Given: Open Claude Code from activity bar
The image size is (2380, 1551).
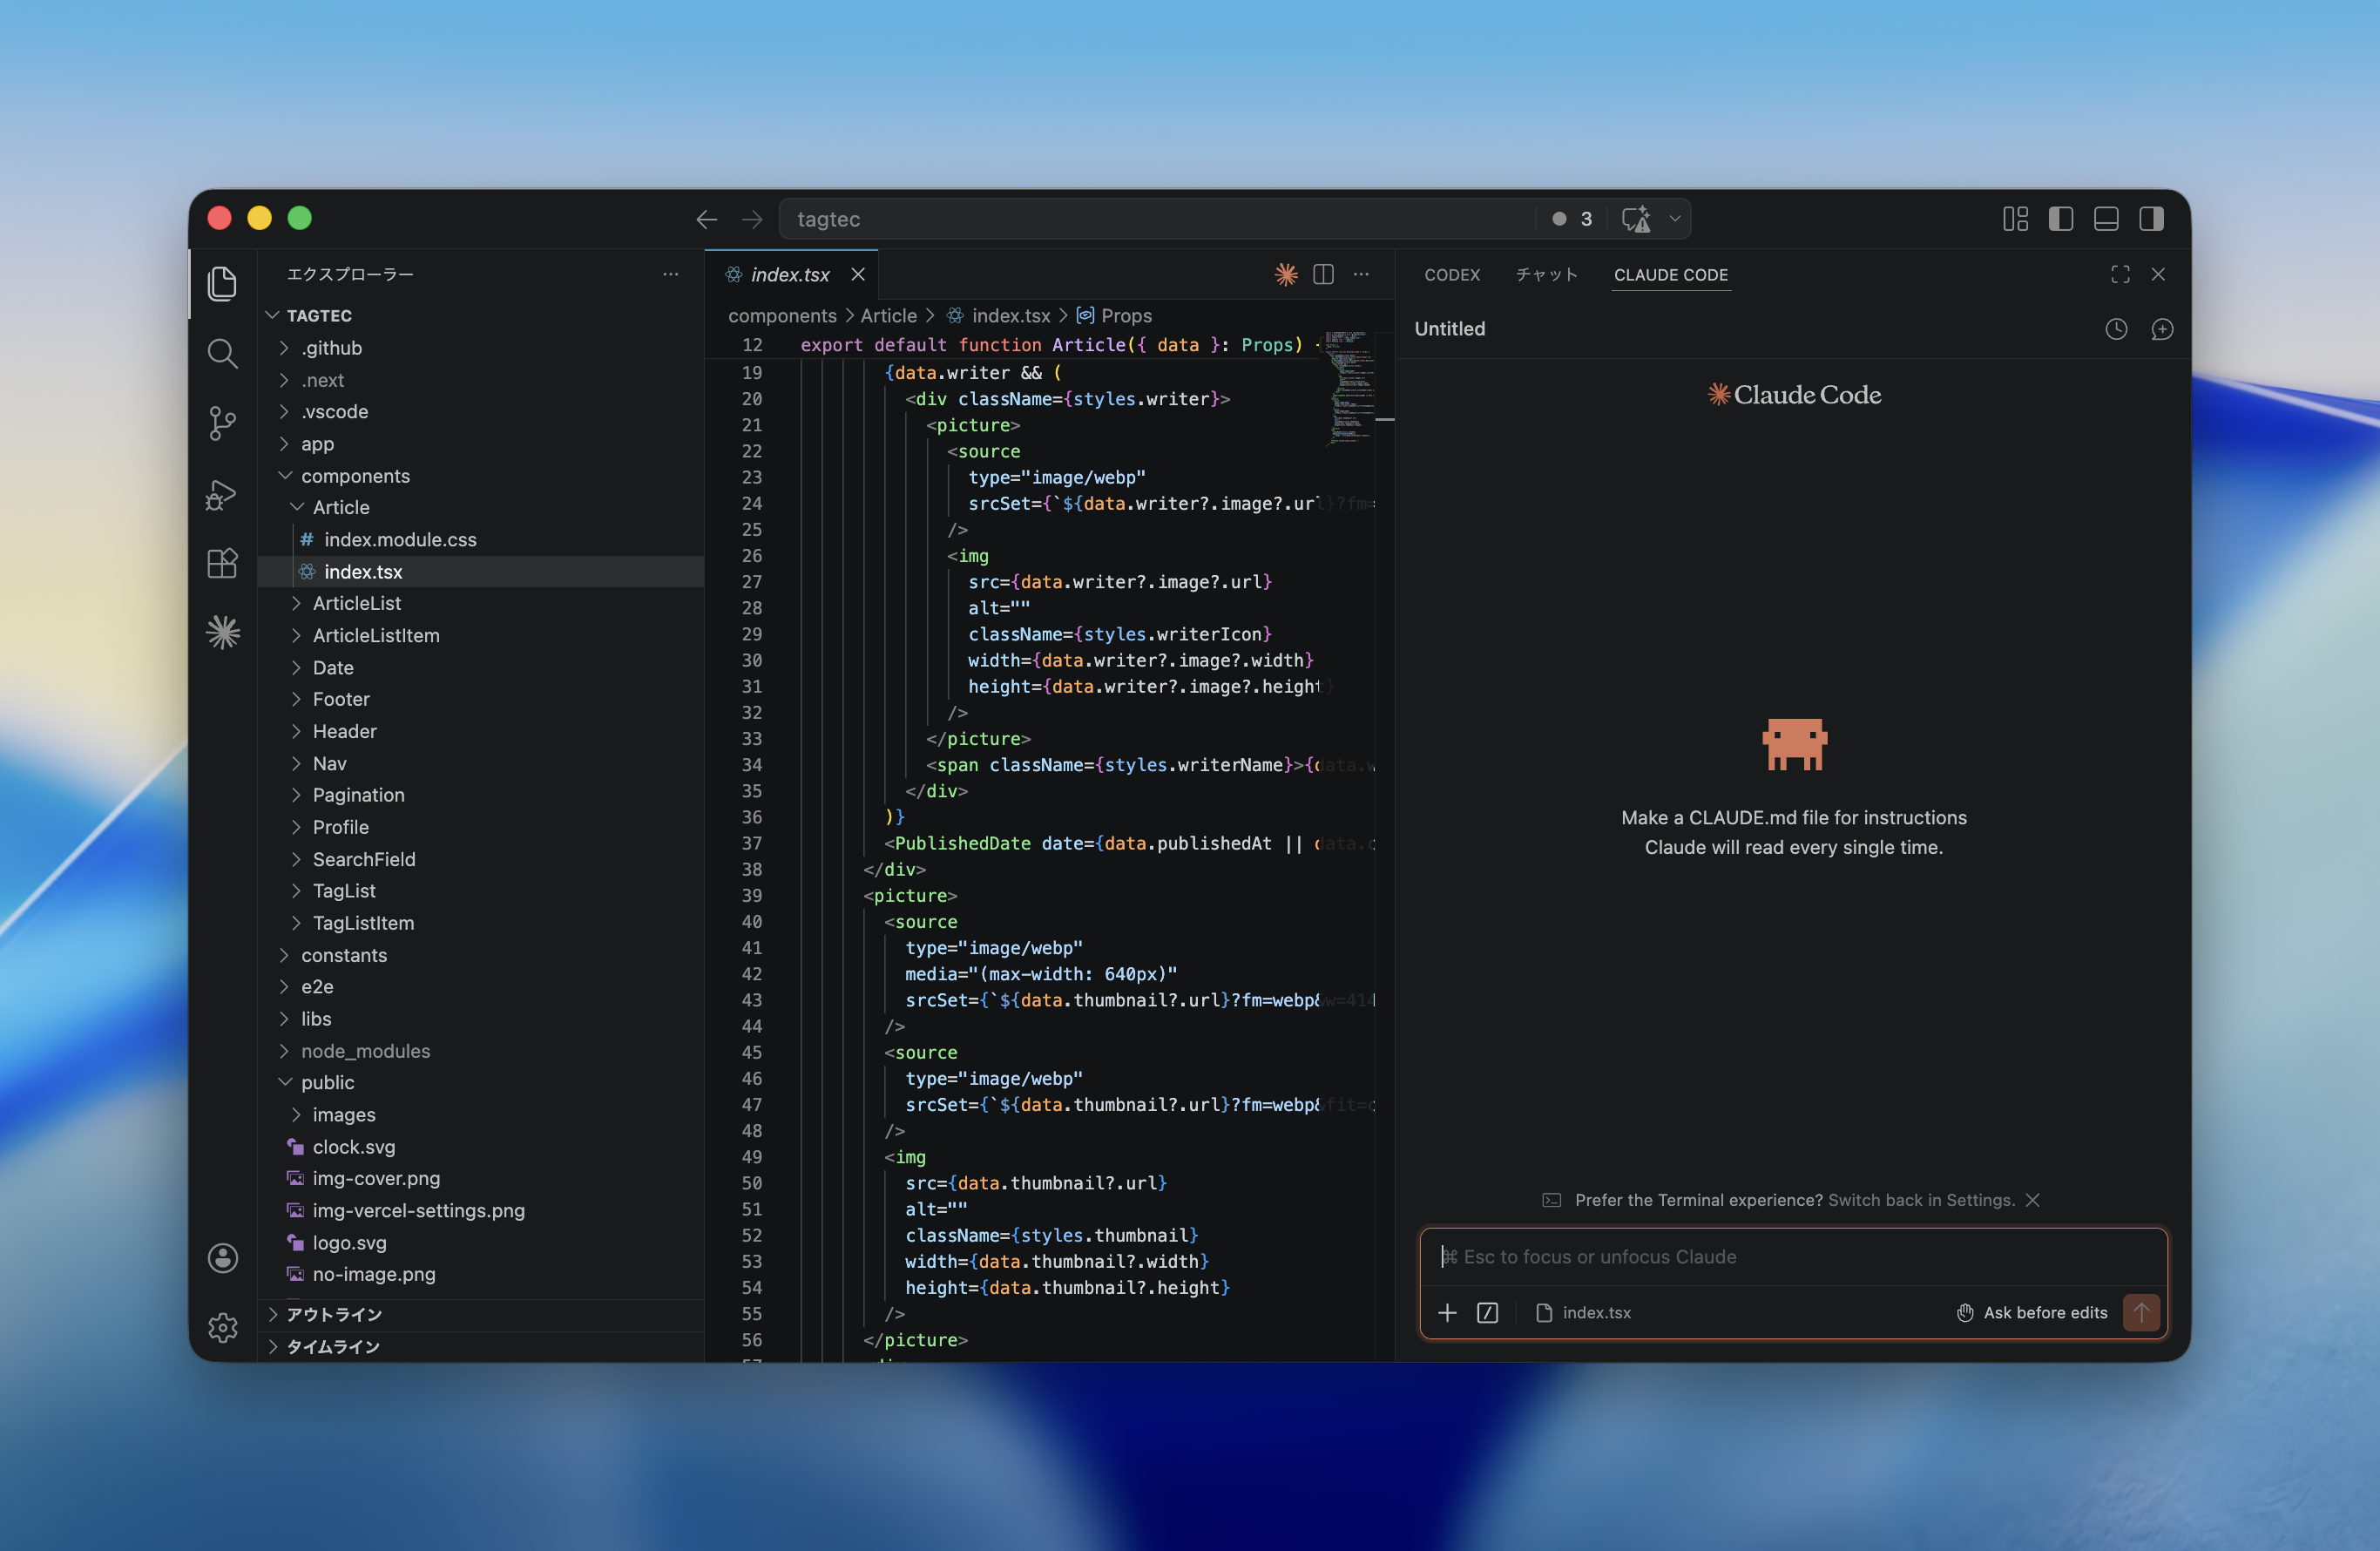Looking at the screenshot, I should tap(222, 632).
